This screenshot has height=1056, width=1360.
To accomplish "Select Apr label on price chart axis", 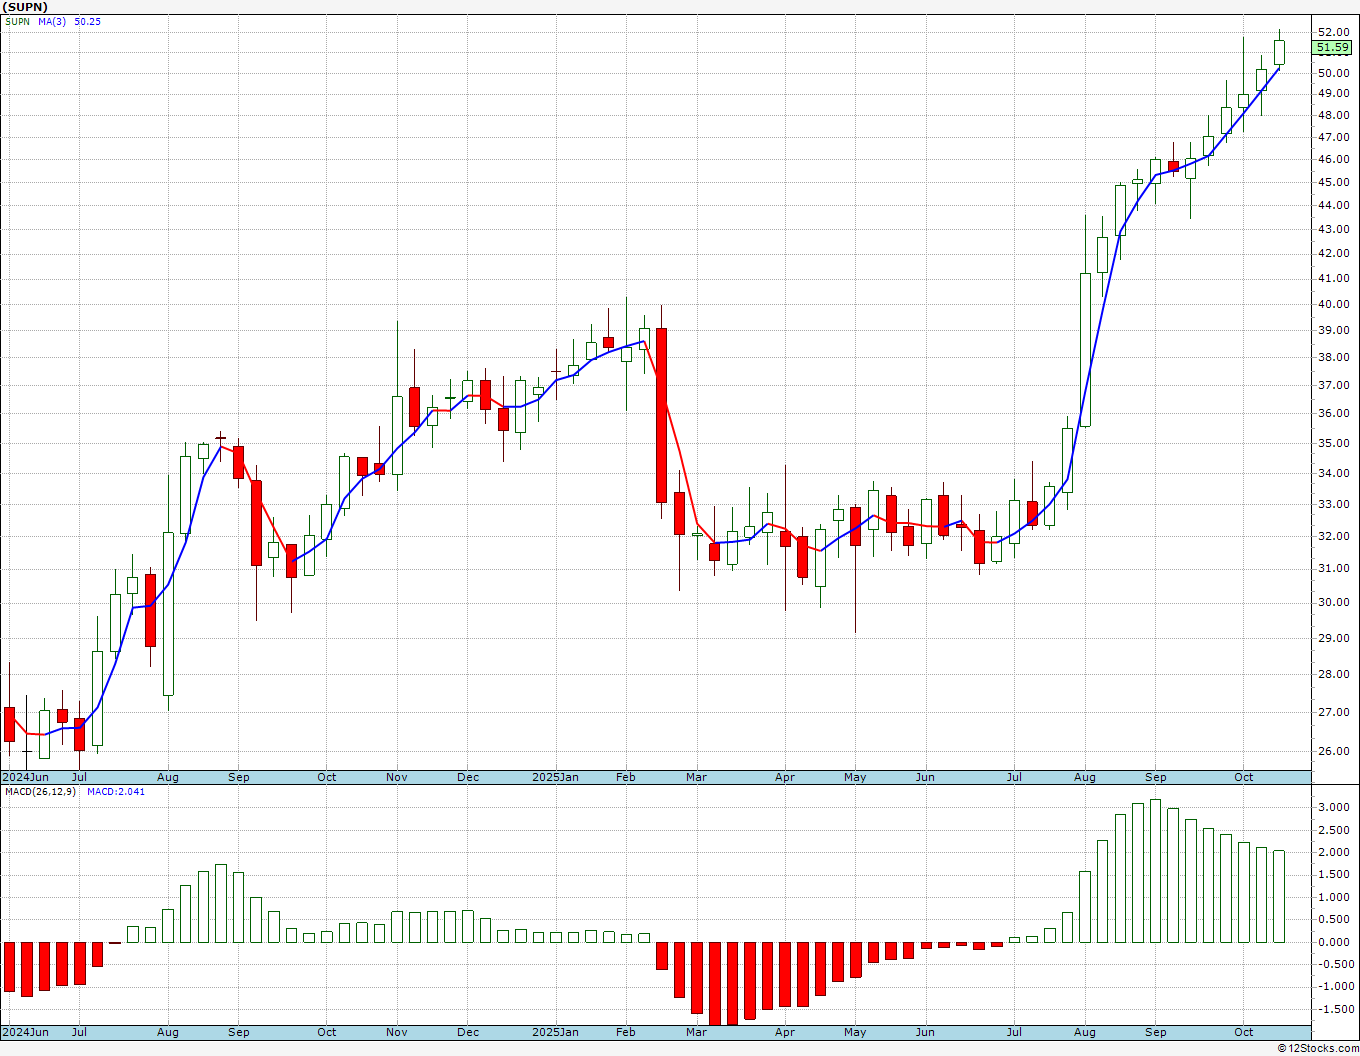I will 785,777.
